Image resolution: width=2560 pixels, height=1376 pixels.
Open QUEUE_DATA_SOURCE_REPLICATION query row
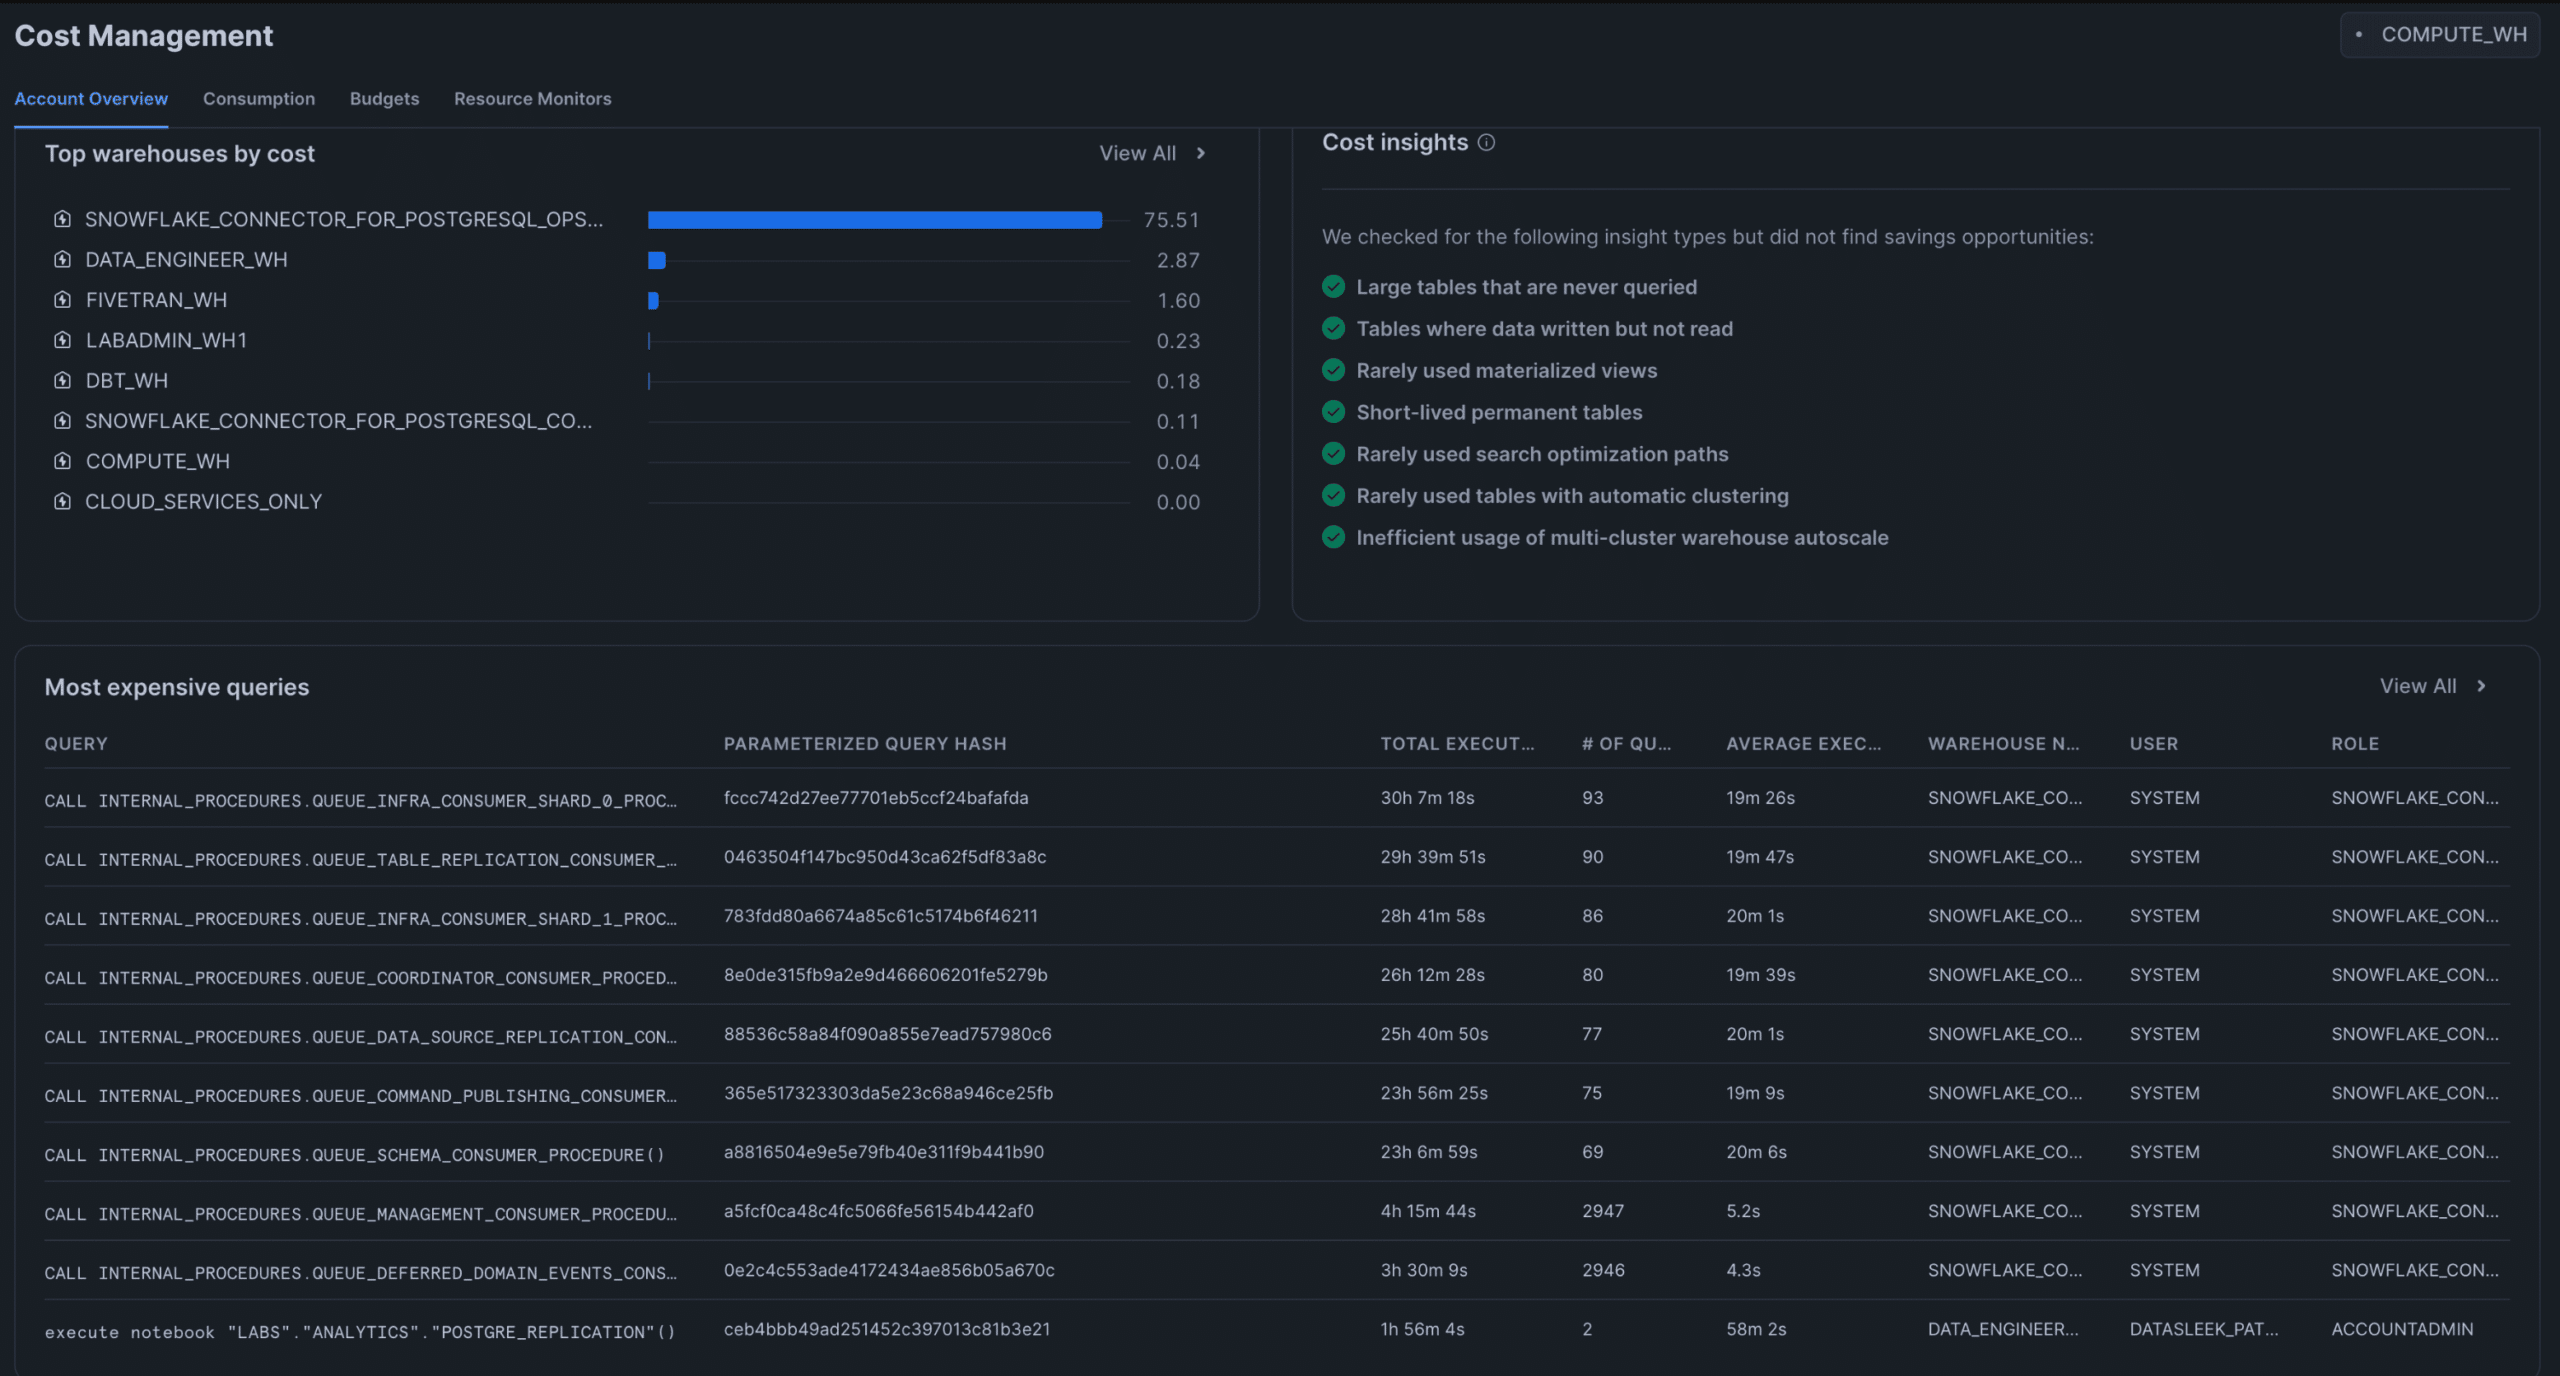[1277, 1034]
